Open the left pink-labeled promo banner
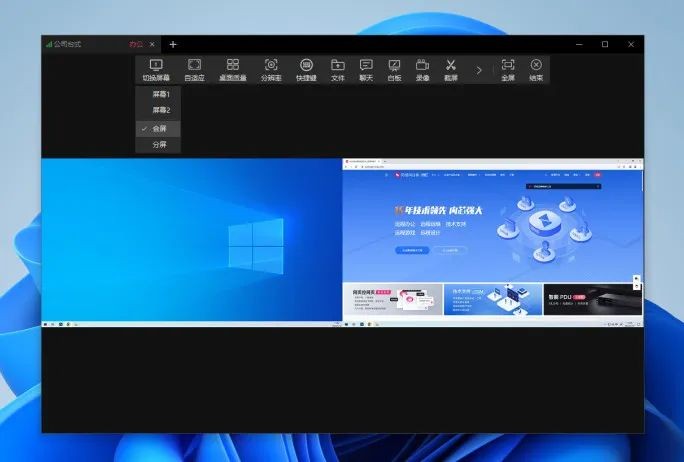This screenshot has width=684, height=462. tap(393, 299)
